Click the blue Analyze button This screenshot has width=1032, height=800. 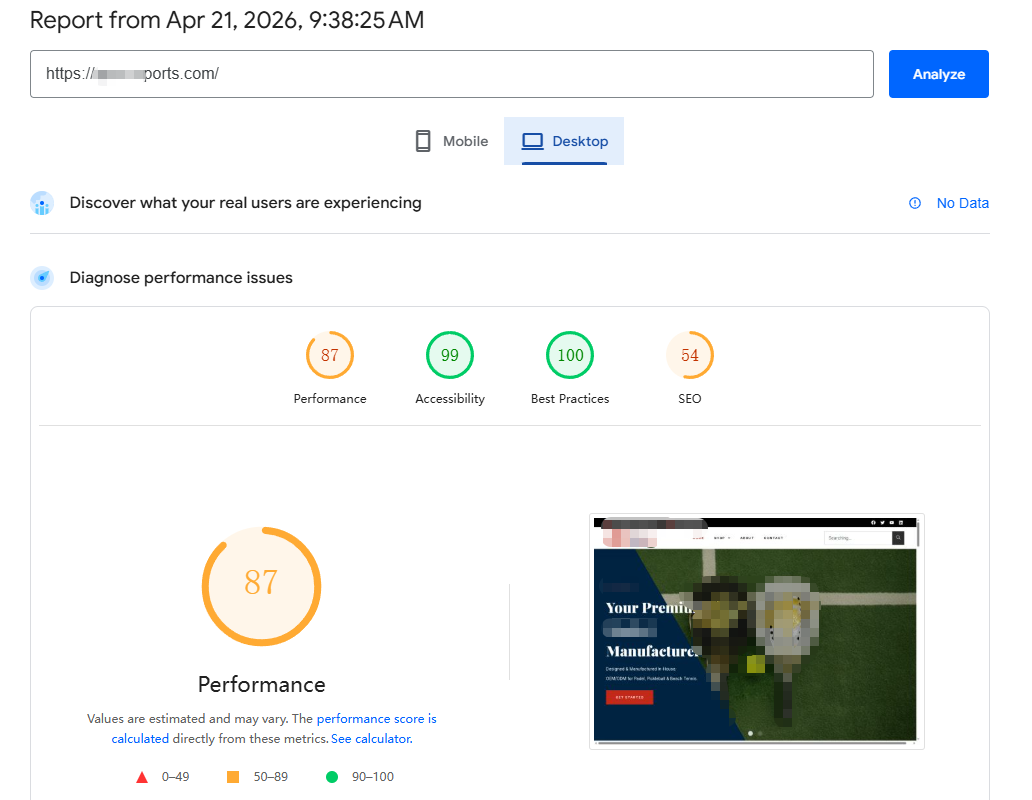(x=939, y=74)
